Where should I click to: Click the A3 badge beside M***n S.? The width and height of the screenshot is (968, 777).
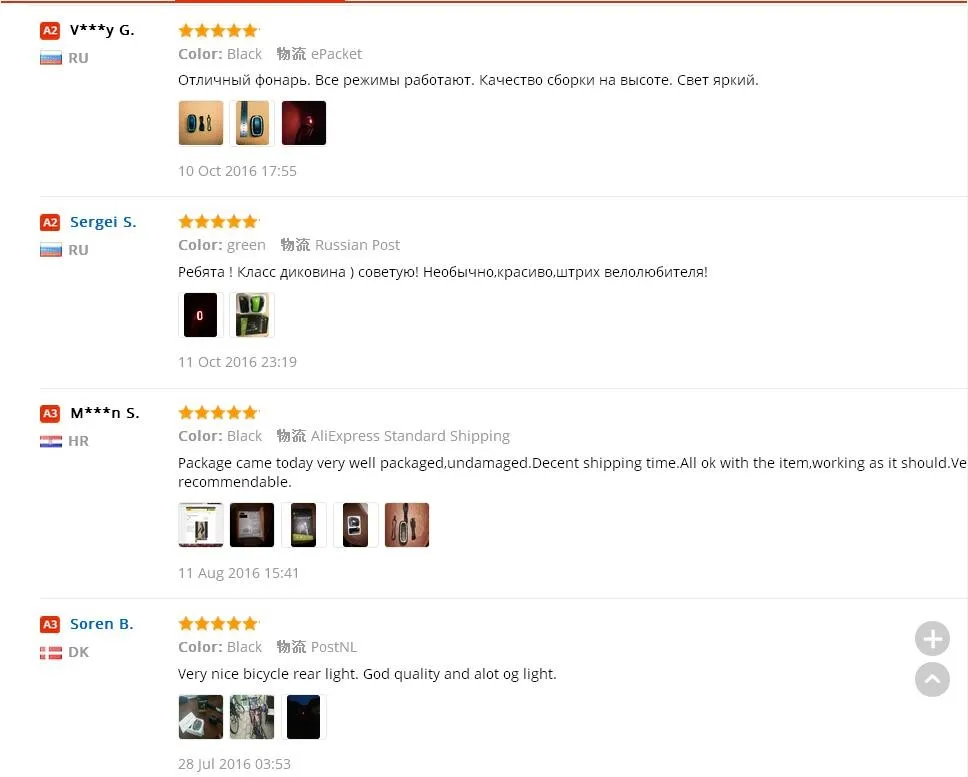pos(50,413)
